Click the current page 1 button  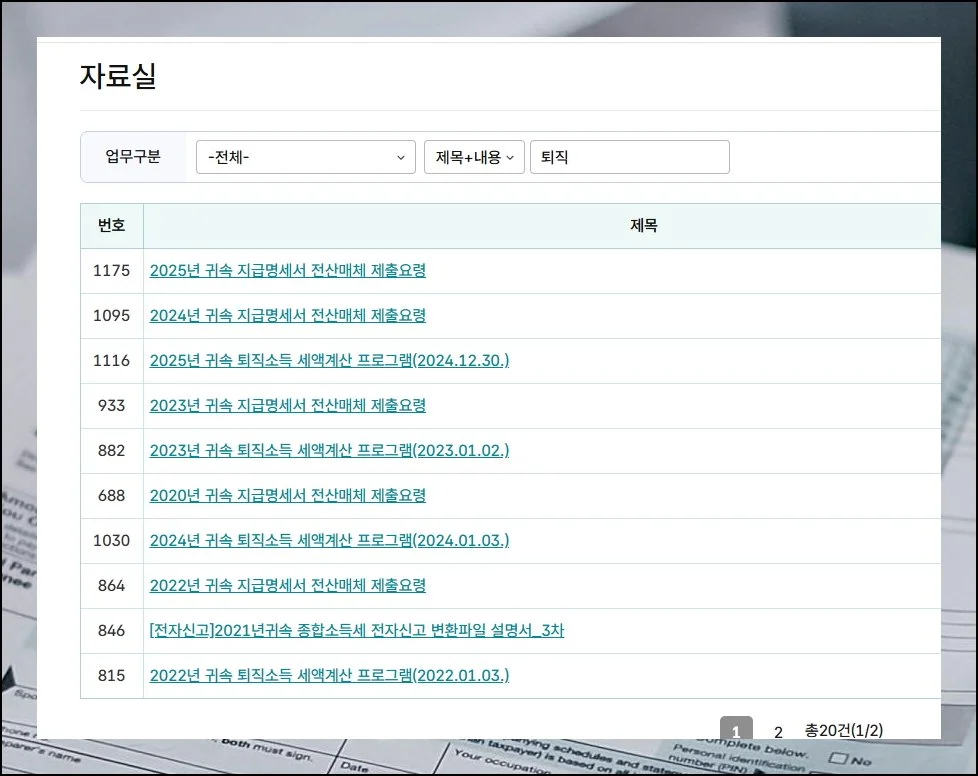click(x=736, y=731)
